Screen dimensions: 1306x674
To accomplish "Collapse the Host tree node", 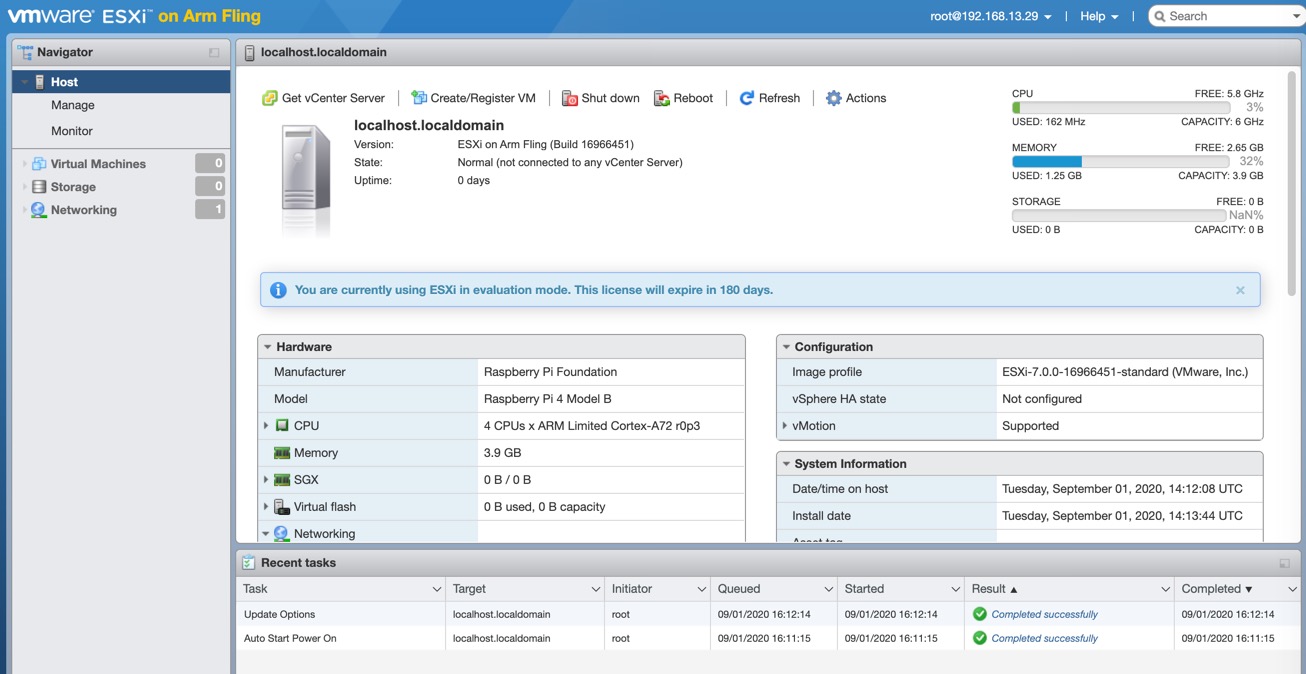I will [25, 82].
